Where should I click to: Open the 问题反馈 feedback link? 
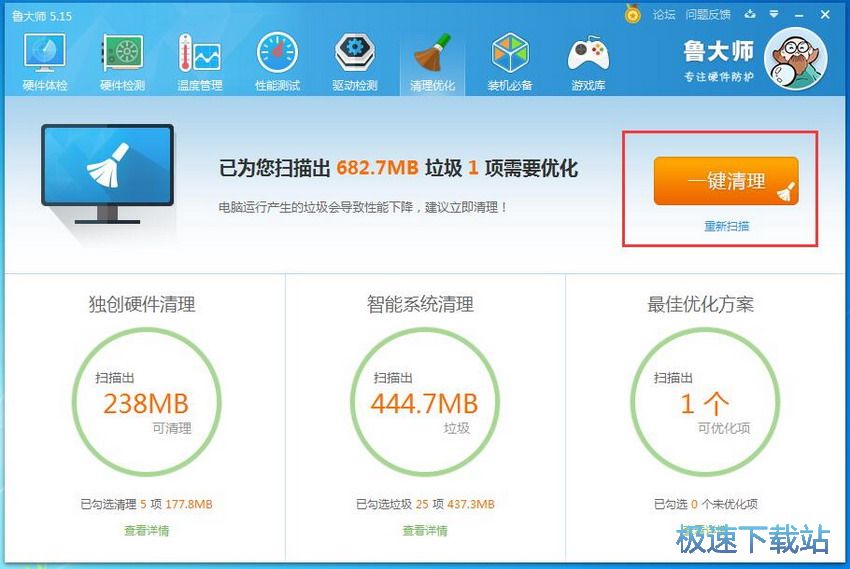pyautogui.click(x=707, y=15)
